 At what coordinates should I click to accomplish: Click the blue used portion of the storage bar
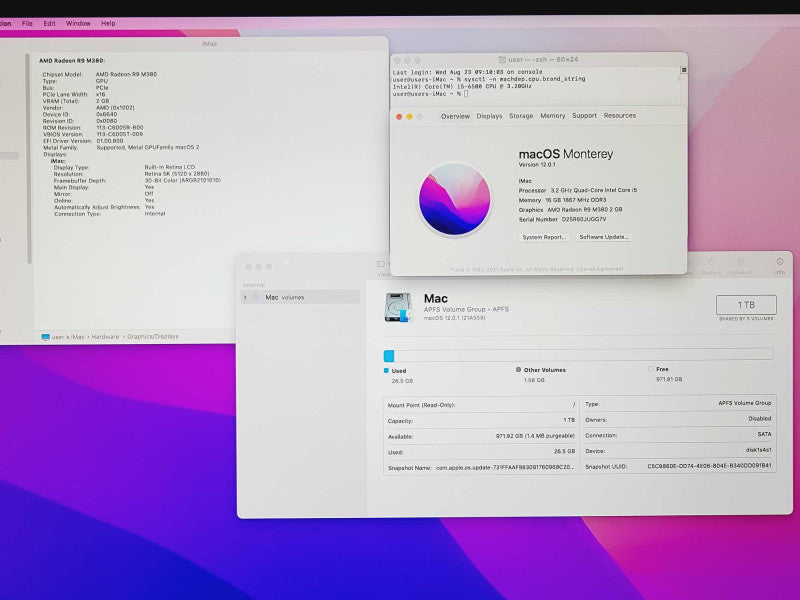point(389,356)
